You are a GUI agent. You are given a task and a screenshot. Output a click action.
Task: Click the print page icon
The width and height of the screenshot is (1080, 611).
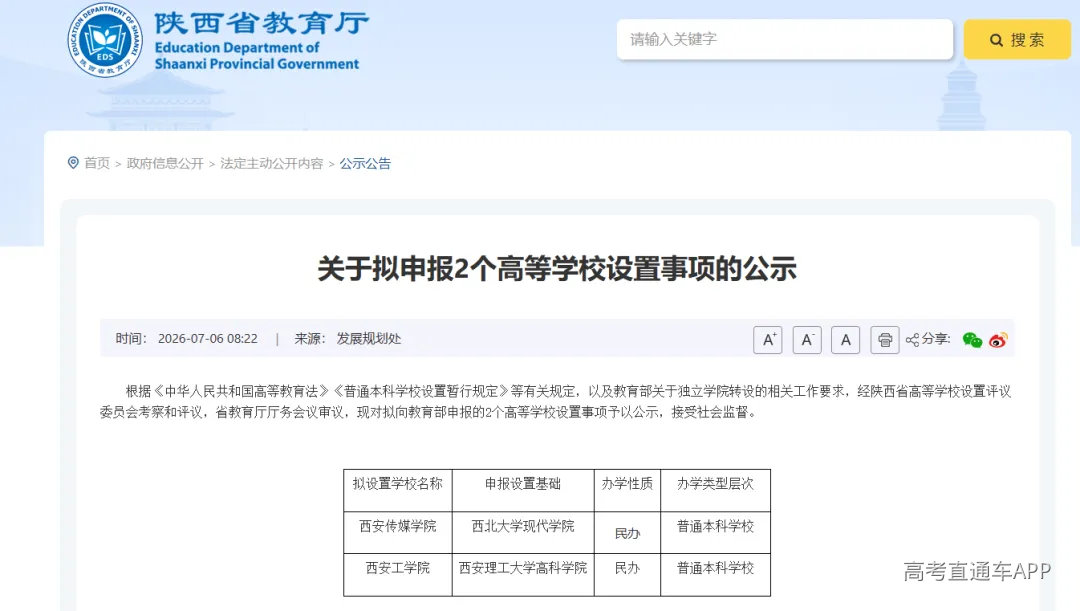(x=885, y=340)
